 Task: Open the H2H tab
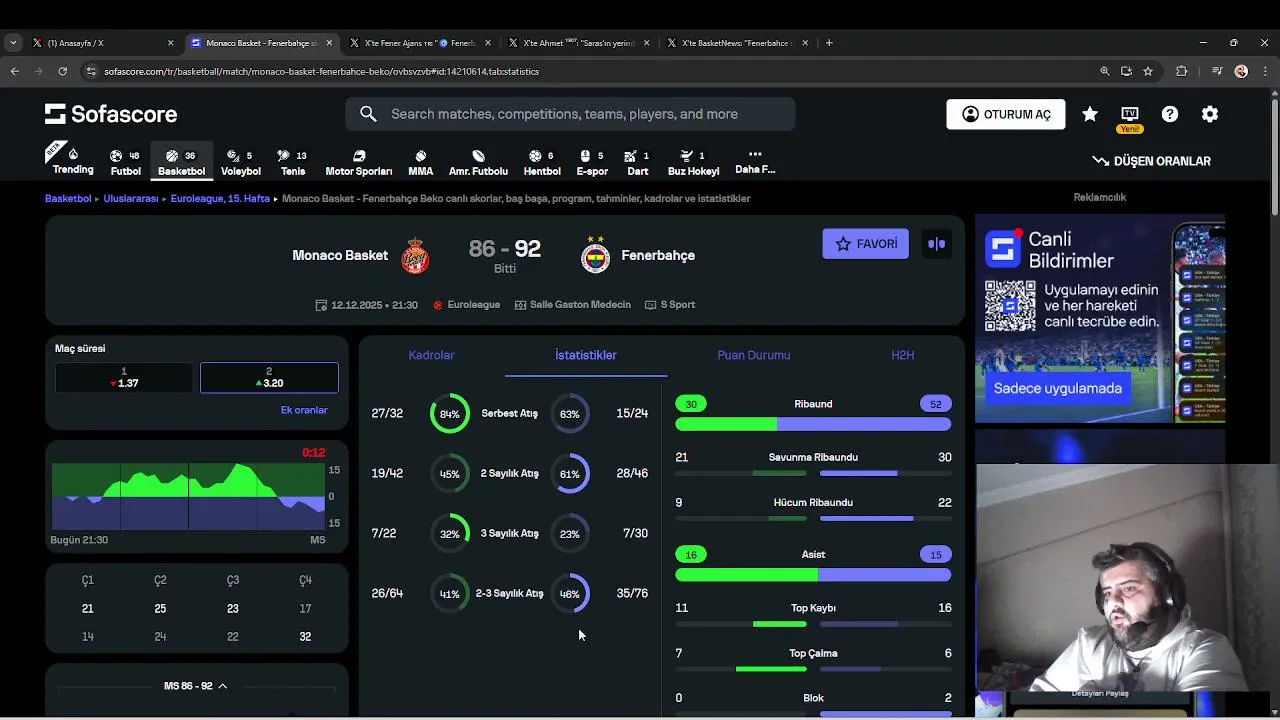(x=903, y=355)
